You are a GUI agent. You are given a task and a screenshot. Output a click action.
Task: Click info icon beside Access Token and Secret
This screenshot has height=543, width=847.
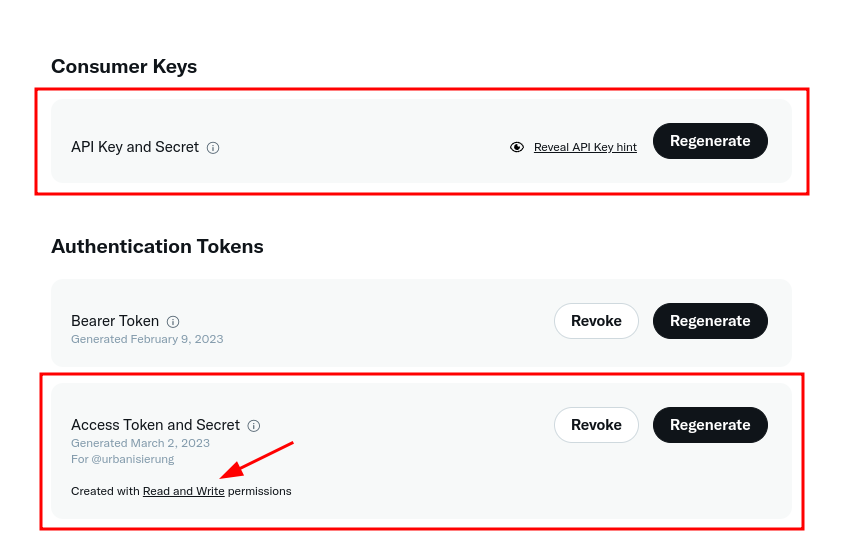click(x=254, y=426)
